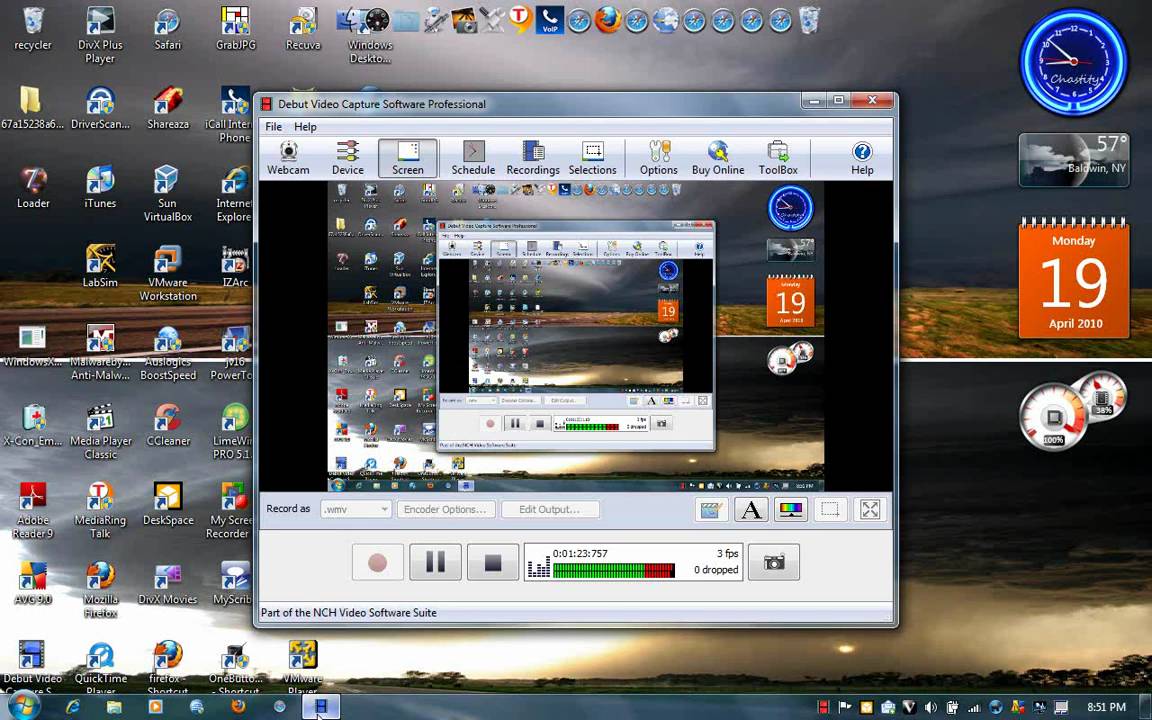Viewport: 1152px width, 720px height.
Task: Click the dashed rectangle selection icon
Action: (x=830, y=509)
